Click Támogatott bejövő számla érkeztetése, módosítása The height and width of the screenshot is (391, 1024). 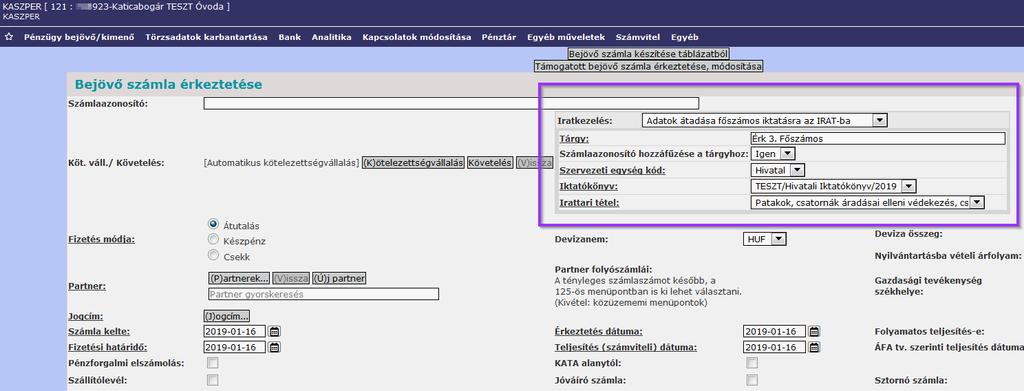tap(648, 67)
